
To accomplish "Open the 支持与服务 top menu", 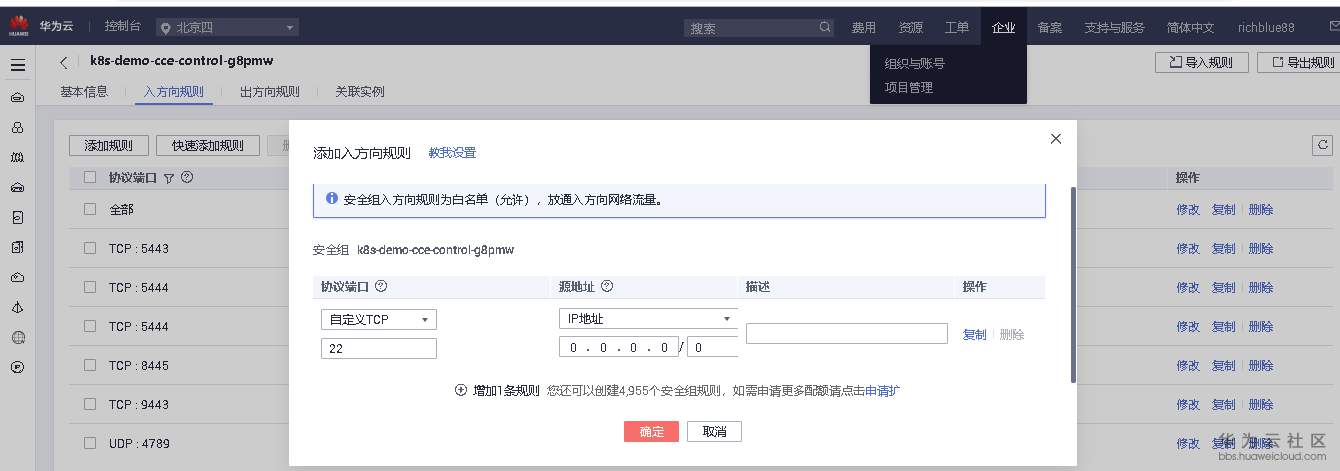I will (x=1114, y=28).
